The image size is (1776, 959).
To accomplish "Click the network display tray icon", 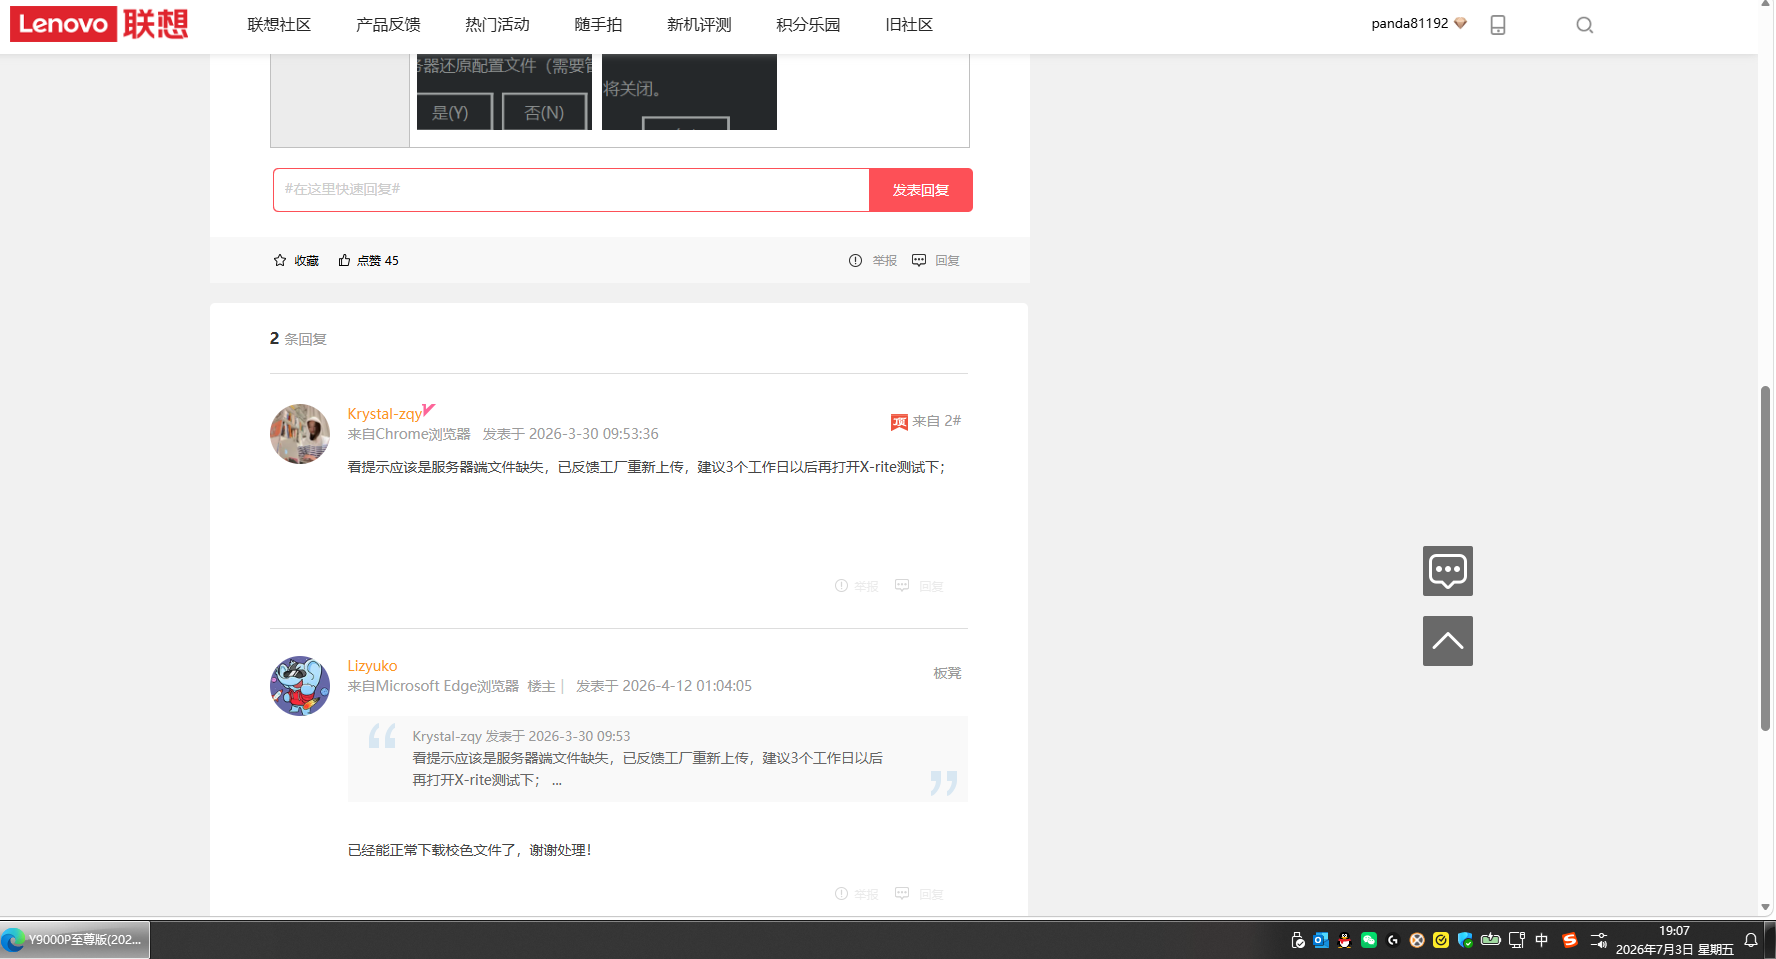I will click(x=1517, y=940).
